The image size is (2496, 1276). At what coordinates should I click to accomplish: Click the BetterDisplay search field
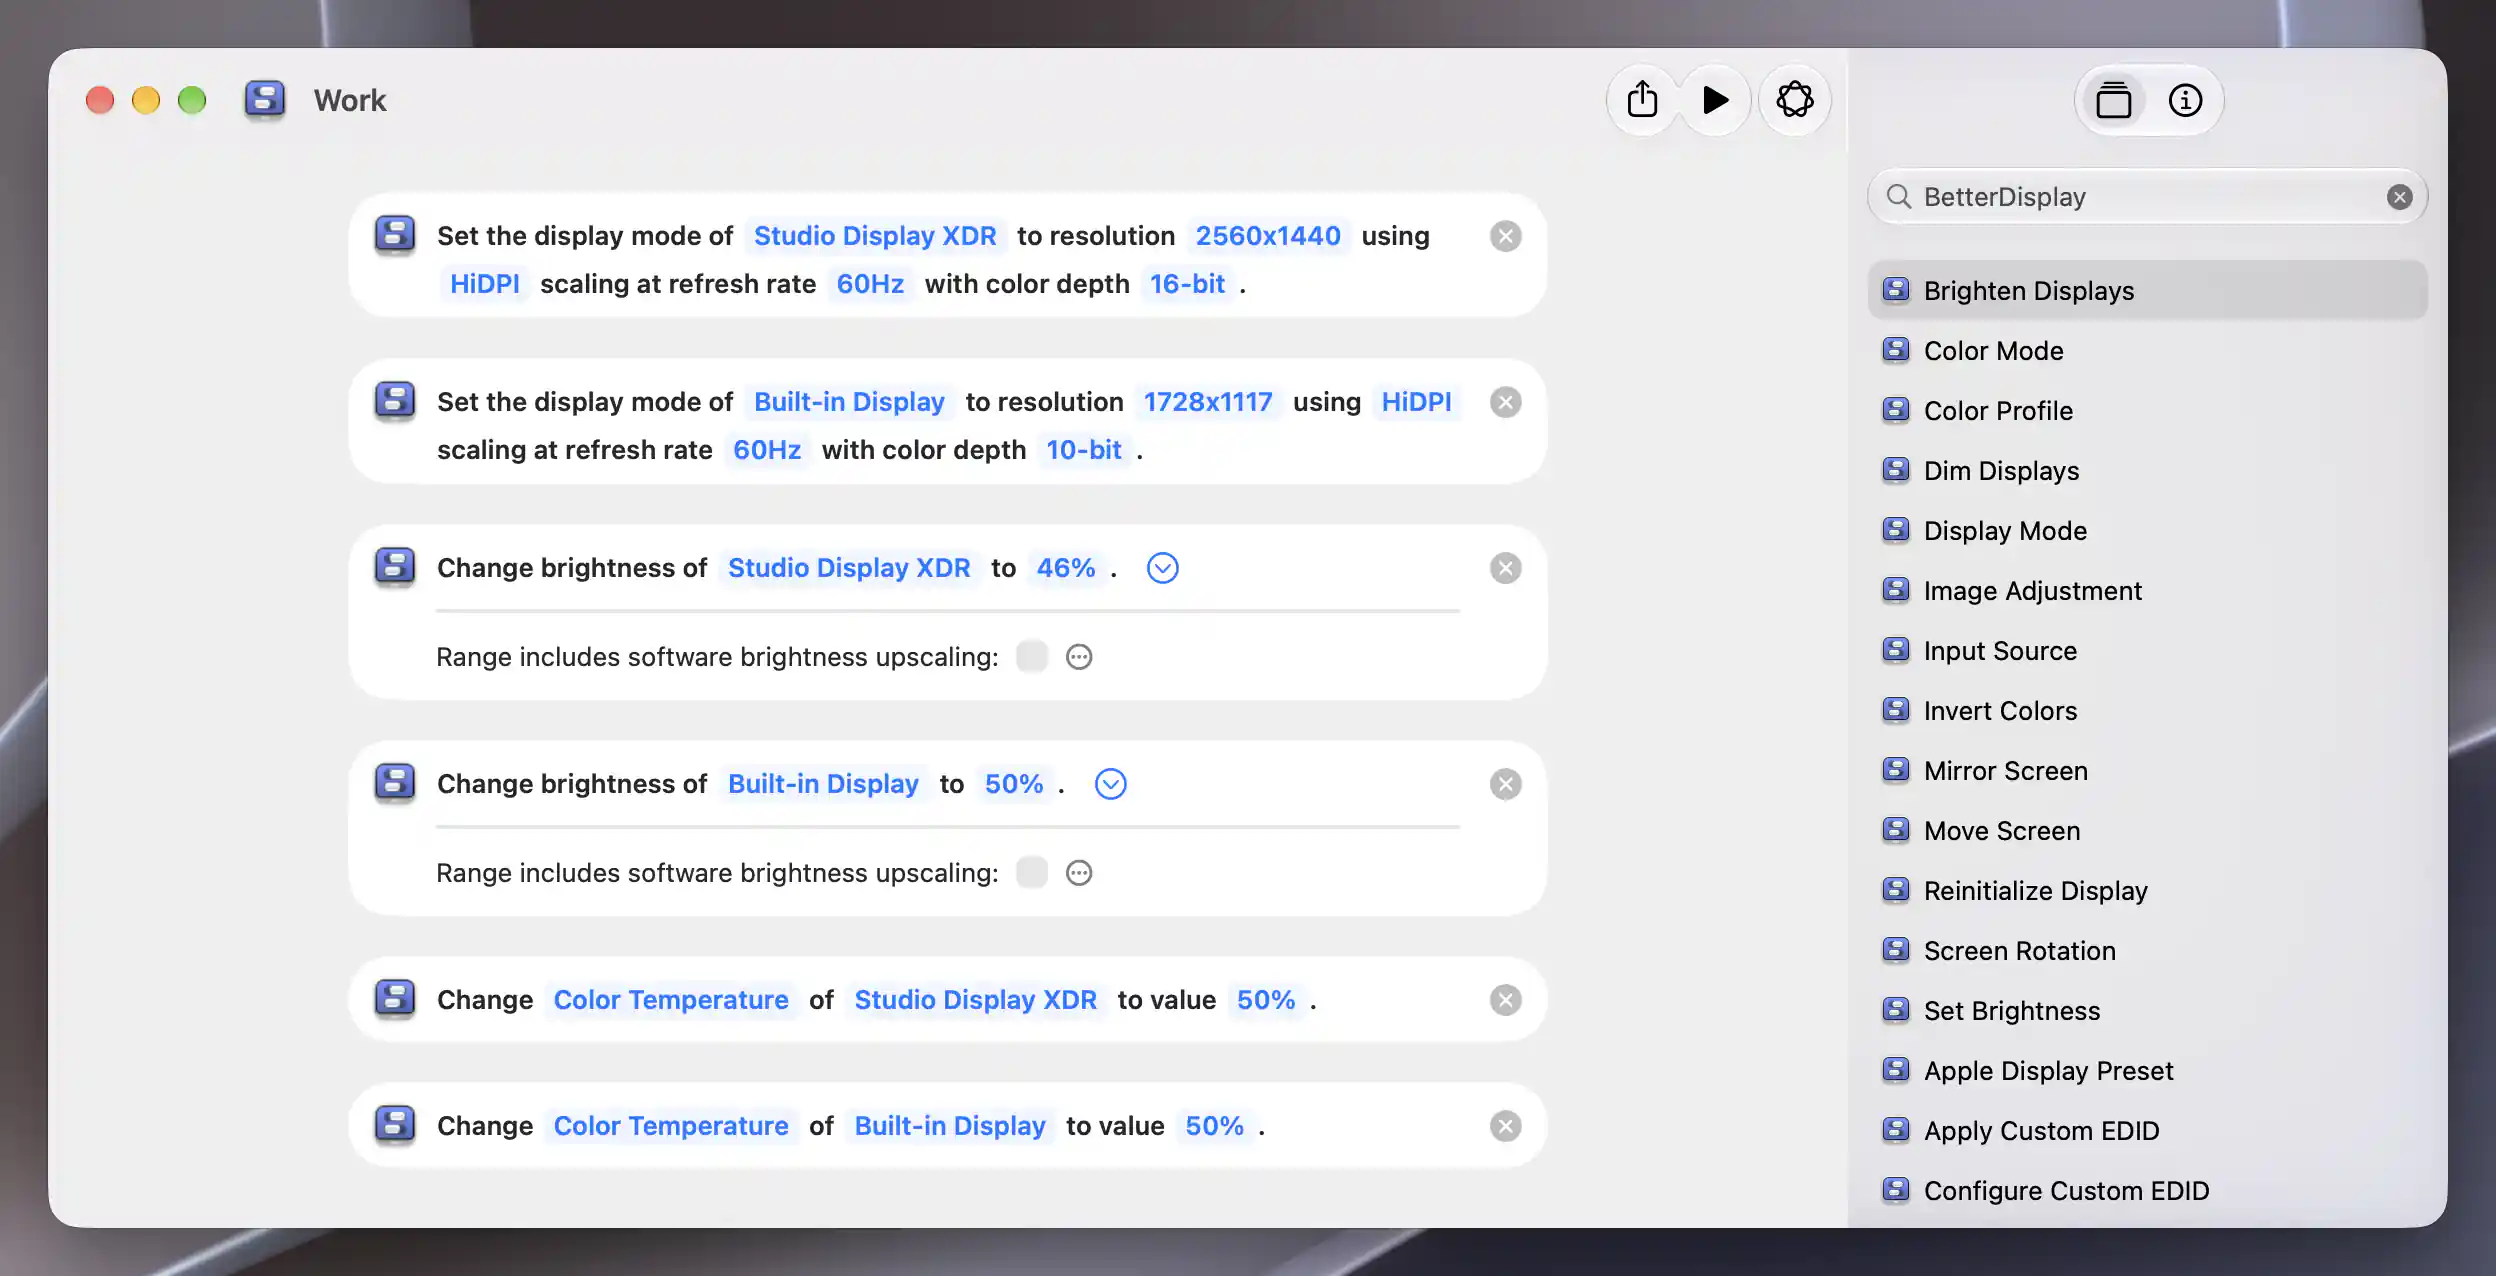pyautogui.click(x=2147, y=197)
